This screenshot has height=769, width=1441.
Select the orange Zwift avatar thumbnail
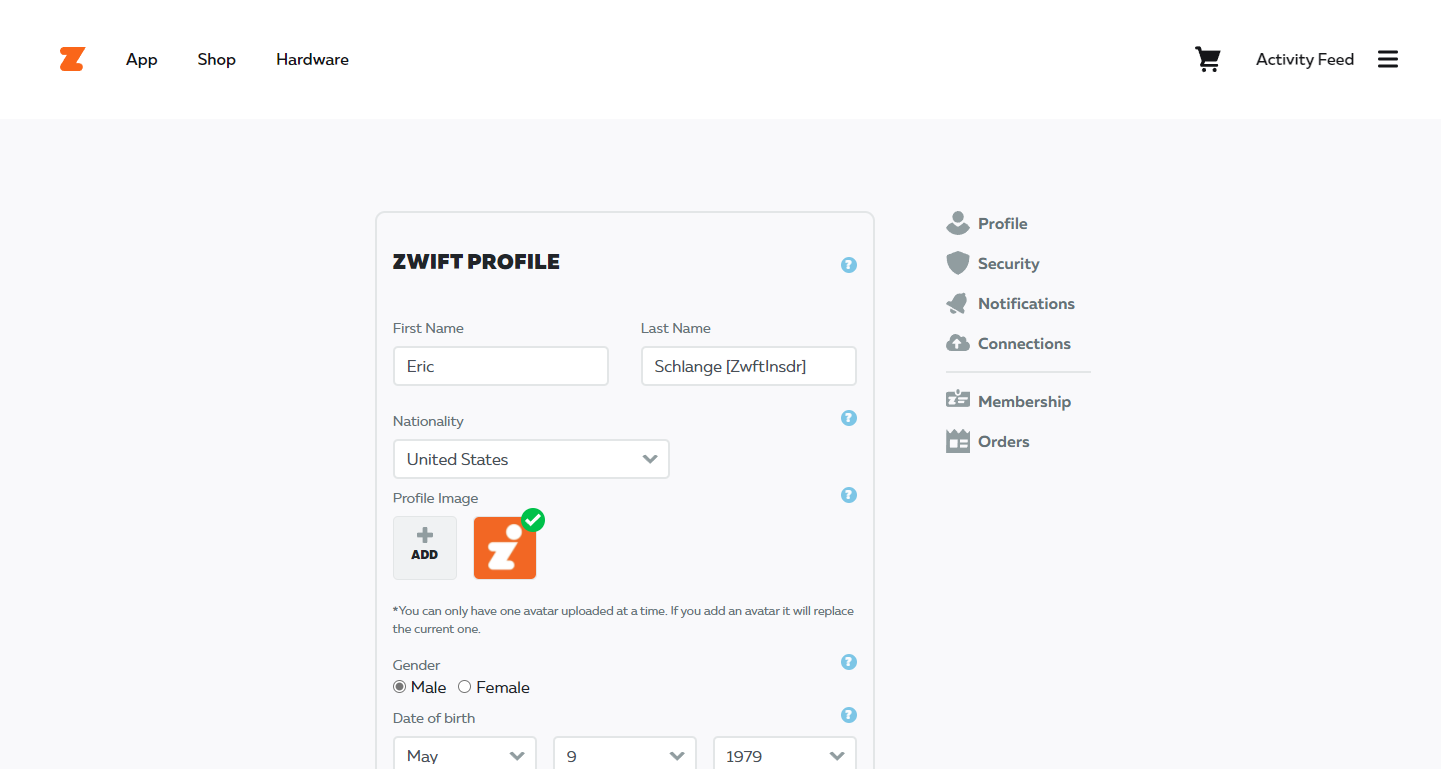click(x=505, y=548)
